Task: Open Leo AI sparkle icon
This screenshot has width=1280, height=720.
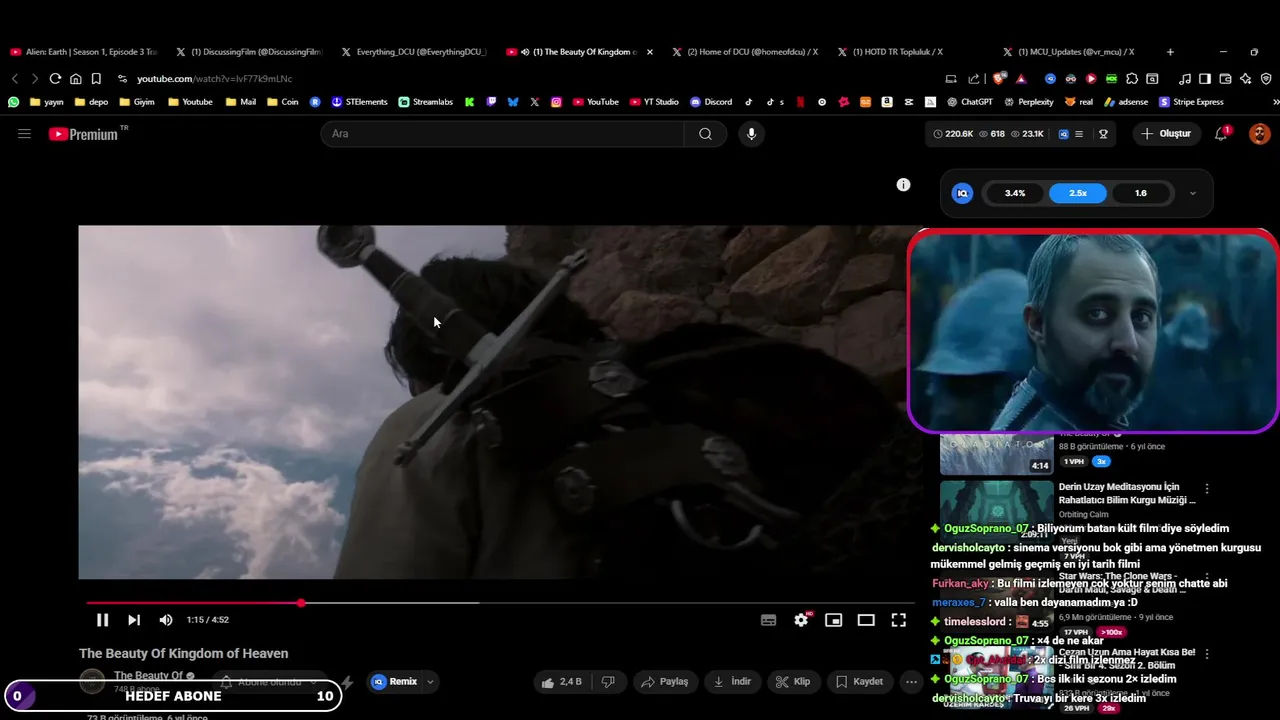Action: point(1246,79)
